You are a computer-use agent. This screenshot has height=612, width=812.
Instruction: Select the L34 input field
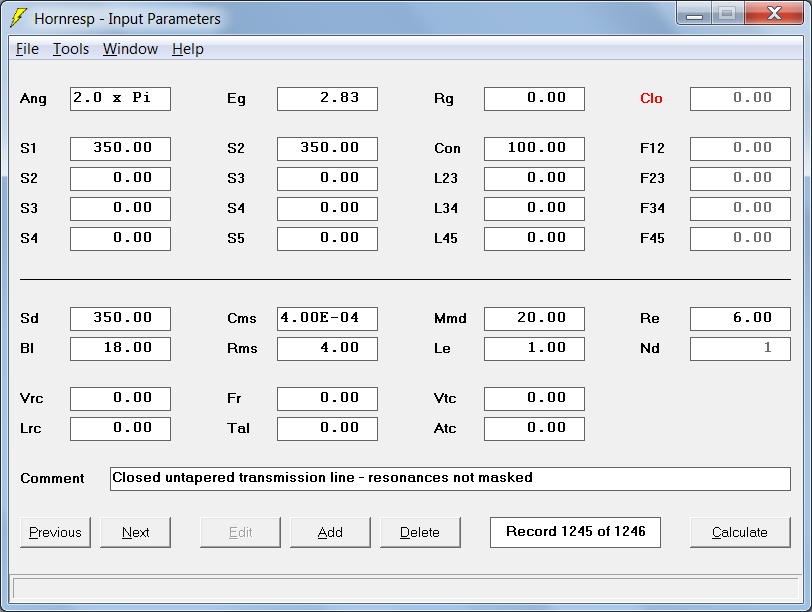[x=534, y=209]
